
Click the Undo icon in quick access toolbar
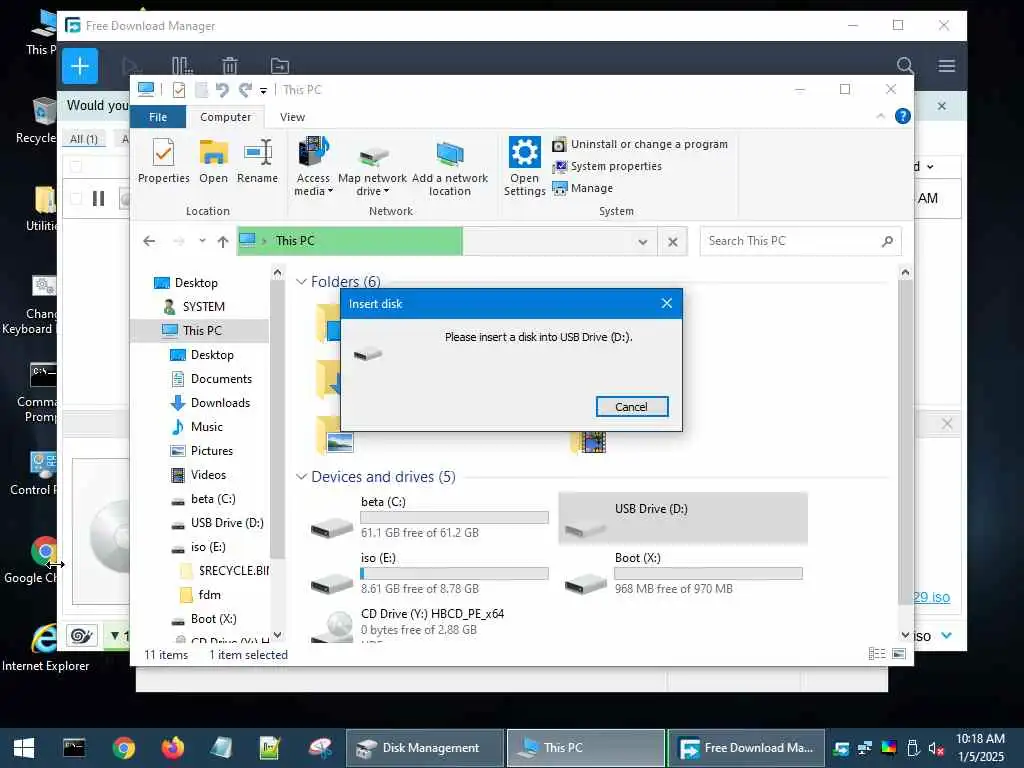[x=222, y=90]
